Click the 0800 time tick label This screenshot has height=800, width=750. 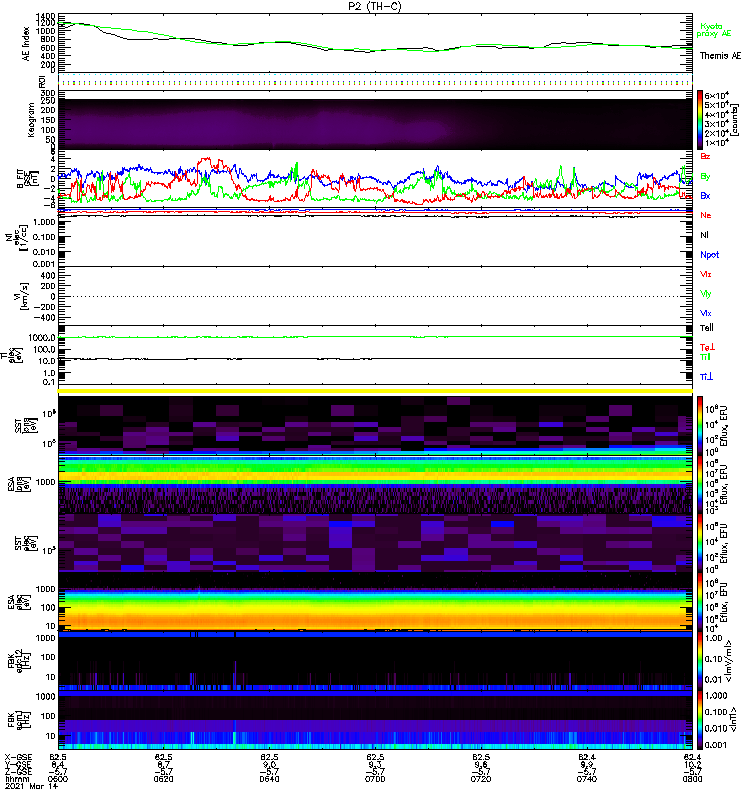pos(692,779)
